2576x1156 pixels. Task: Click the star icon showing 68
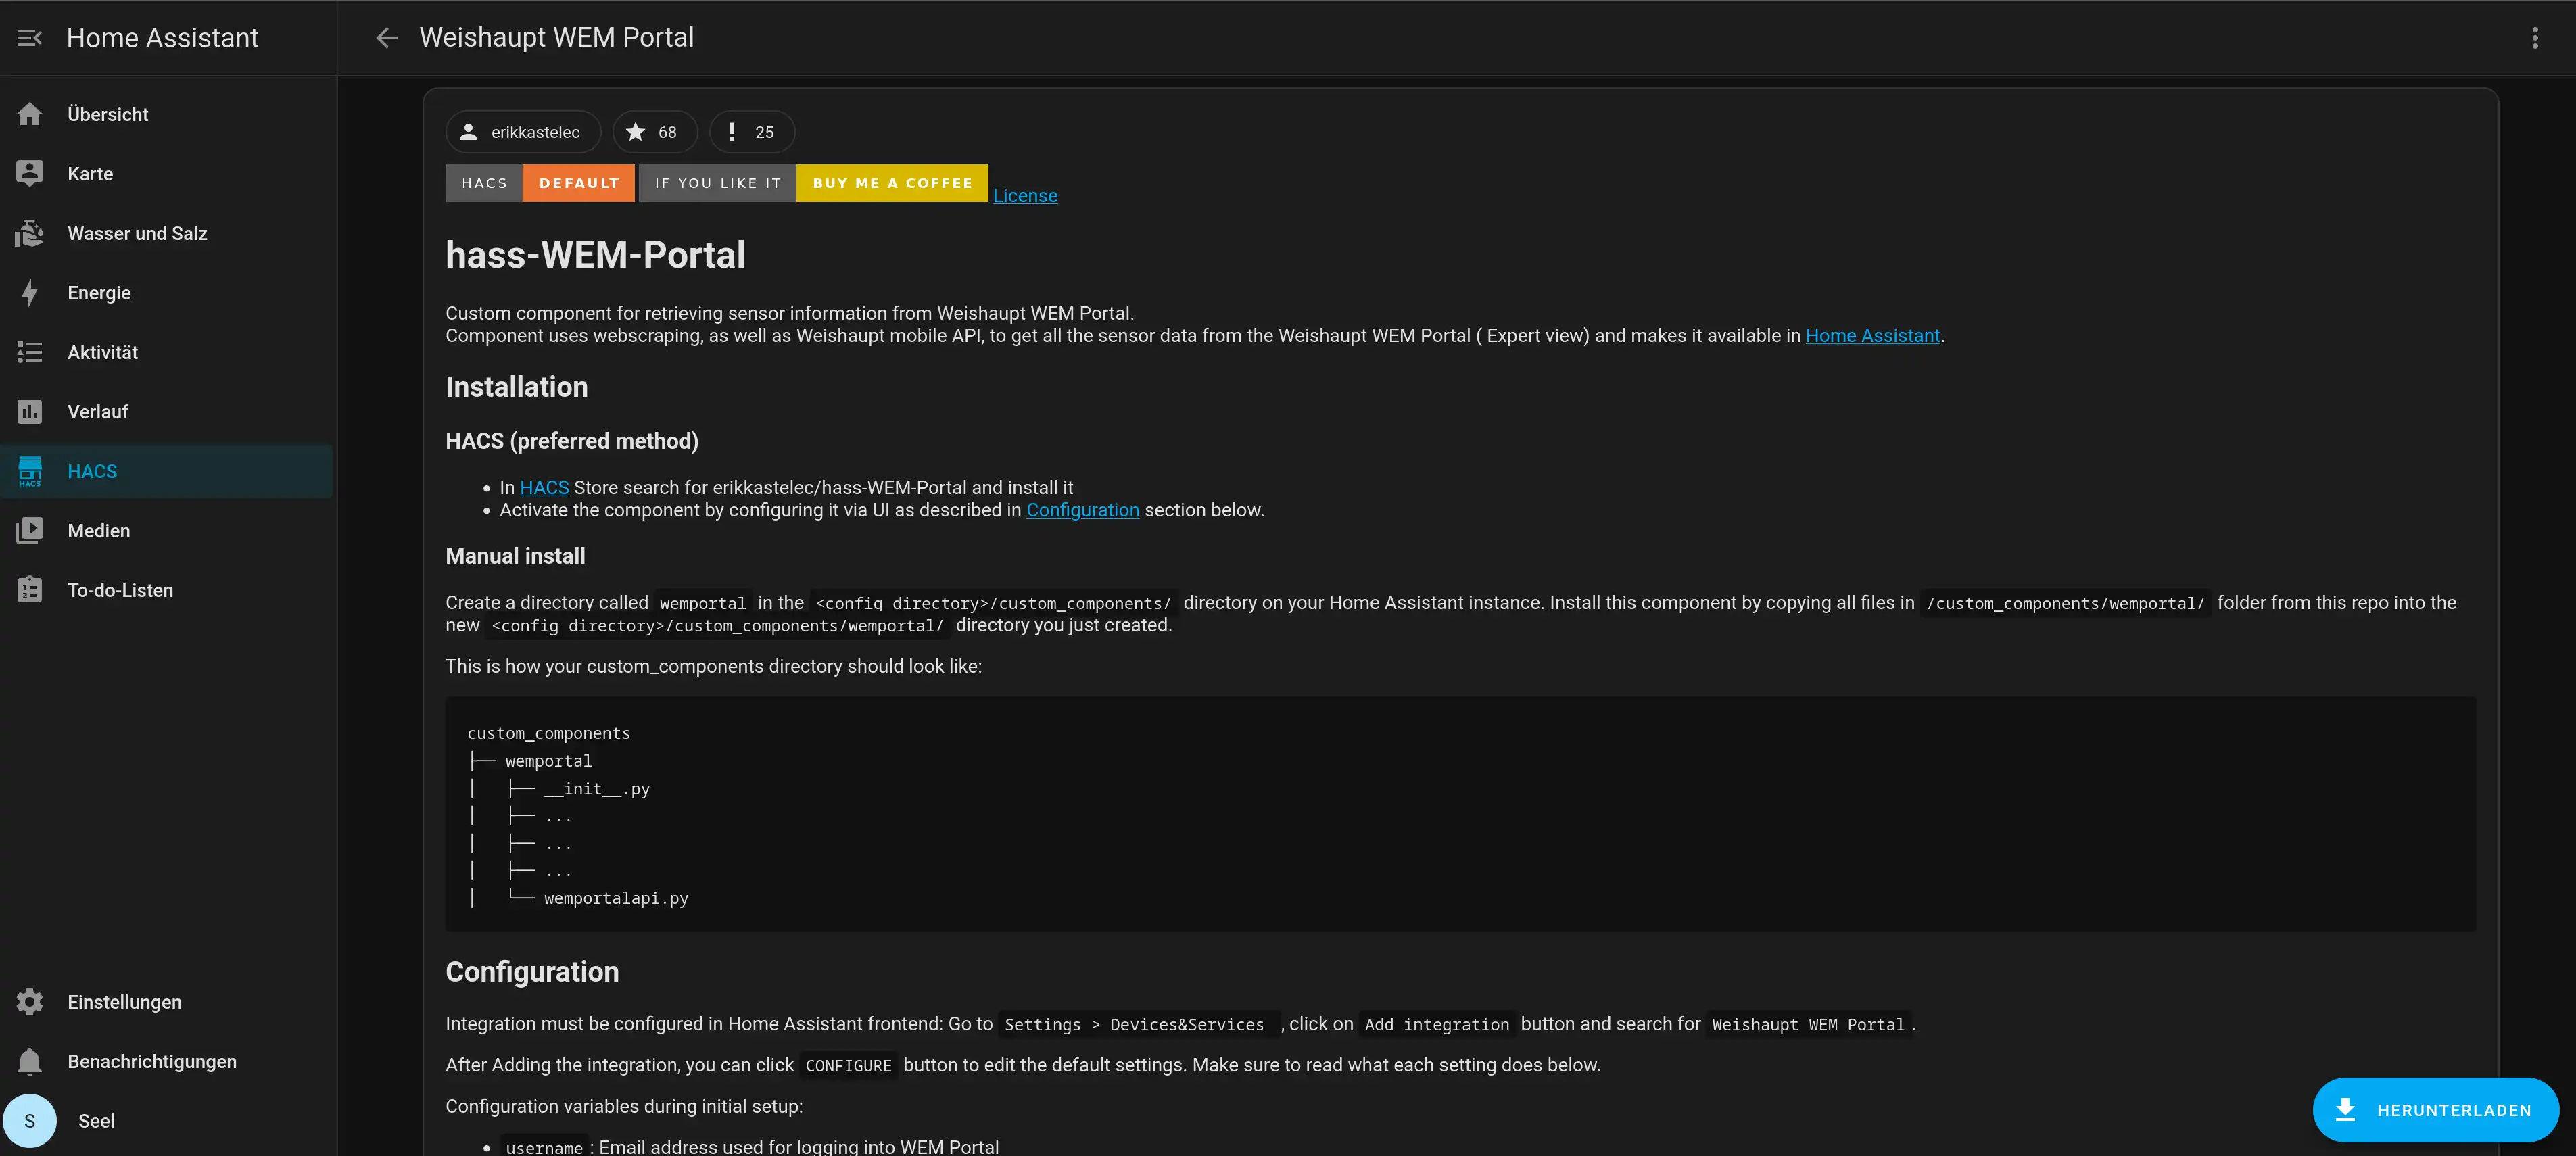635,132
